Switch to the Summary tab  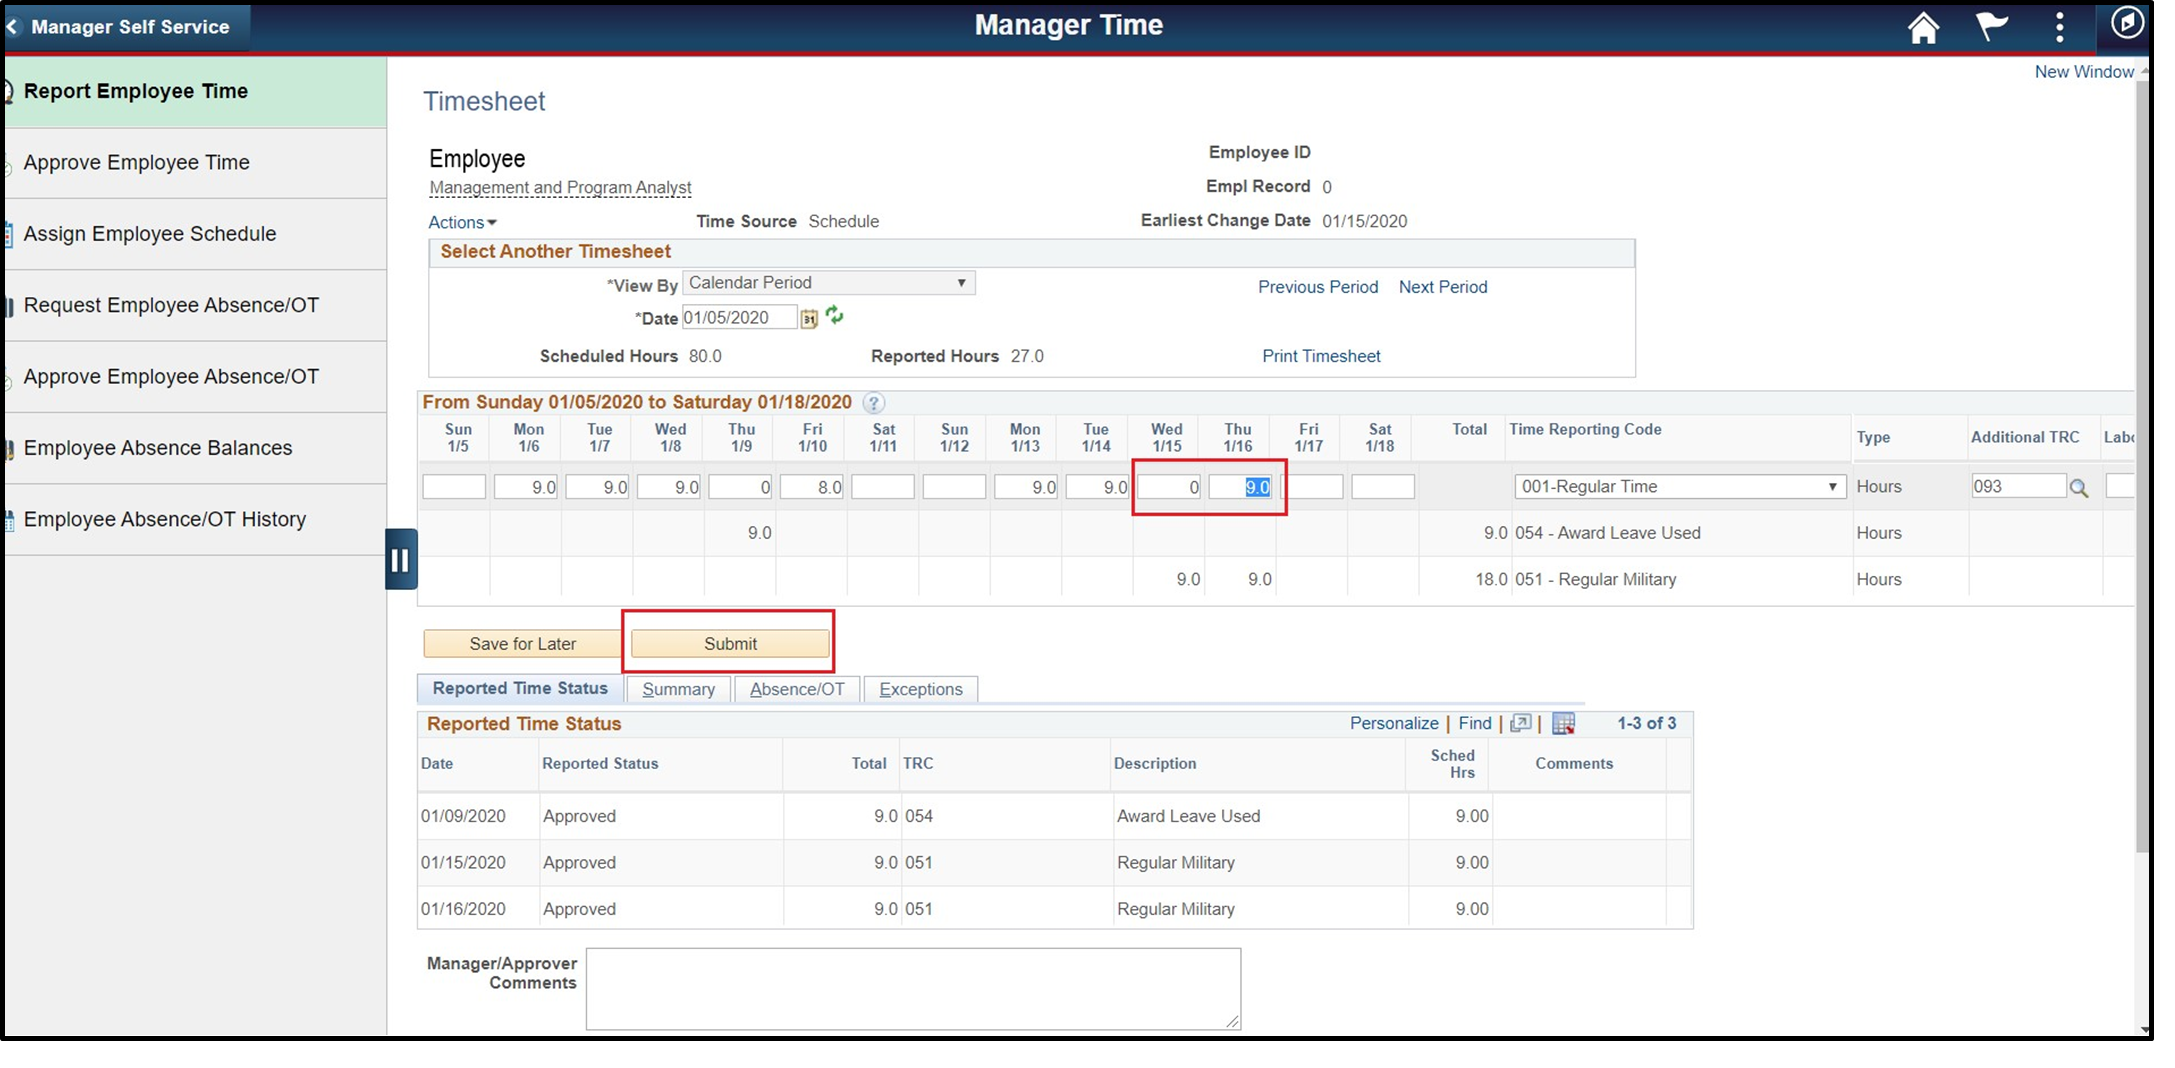(x=678, y=688)
